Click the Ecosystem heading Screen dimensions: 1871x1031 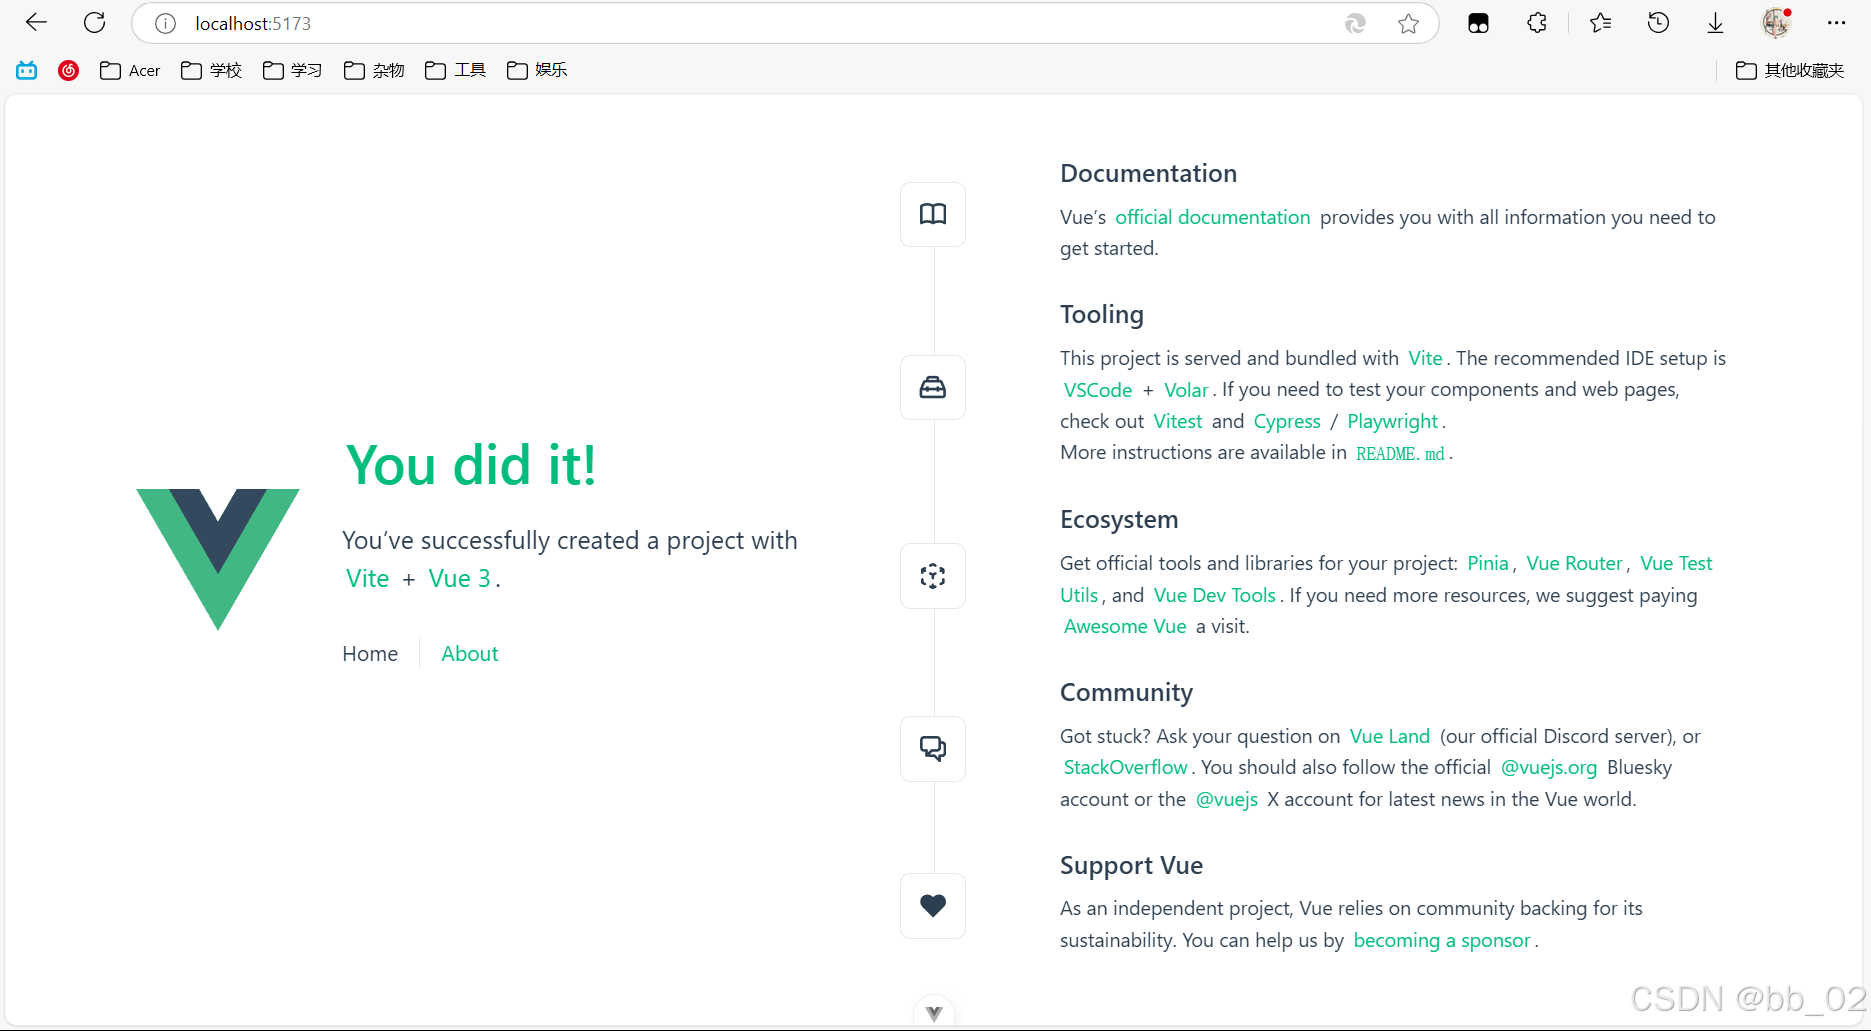tap(1119, 520)
